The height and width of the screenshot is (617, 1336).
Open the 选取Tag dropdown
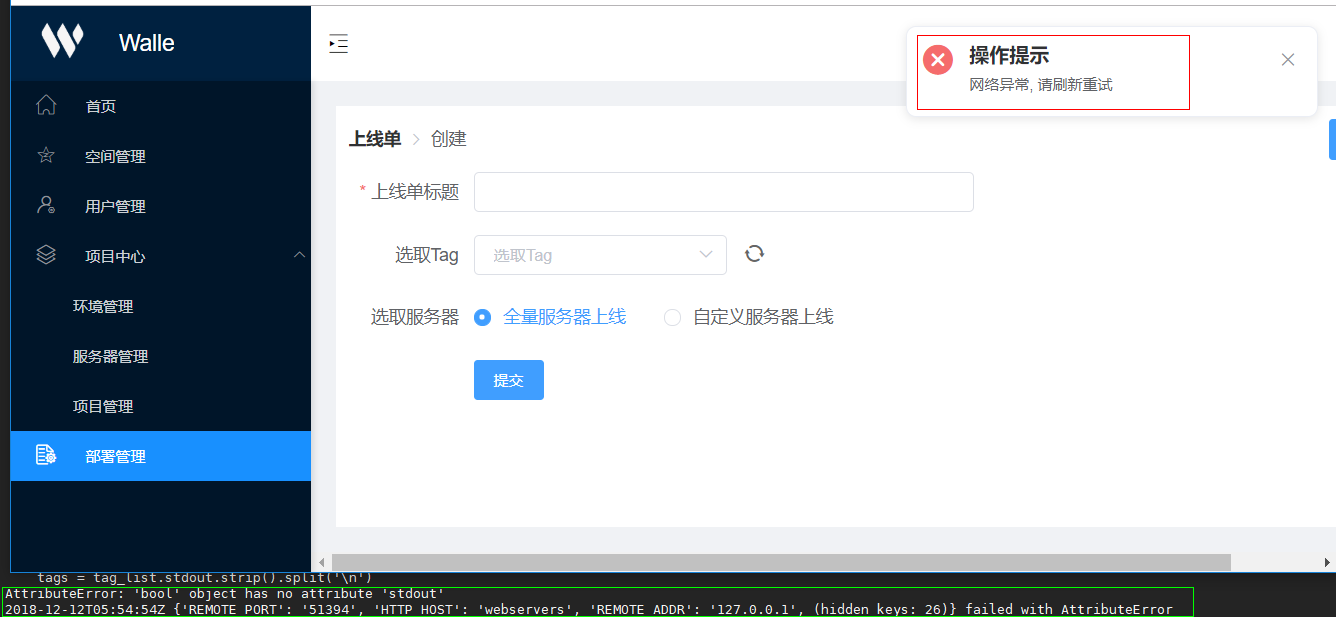click(600, 255)
